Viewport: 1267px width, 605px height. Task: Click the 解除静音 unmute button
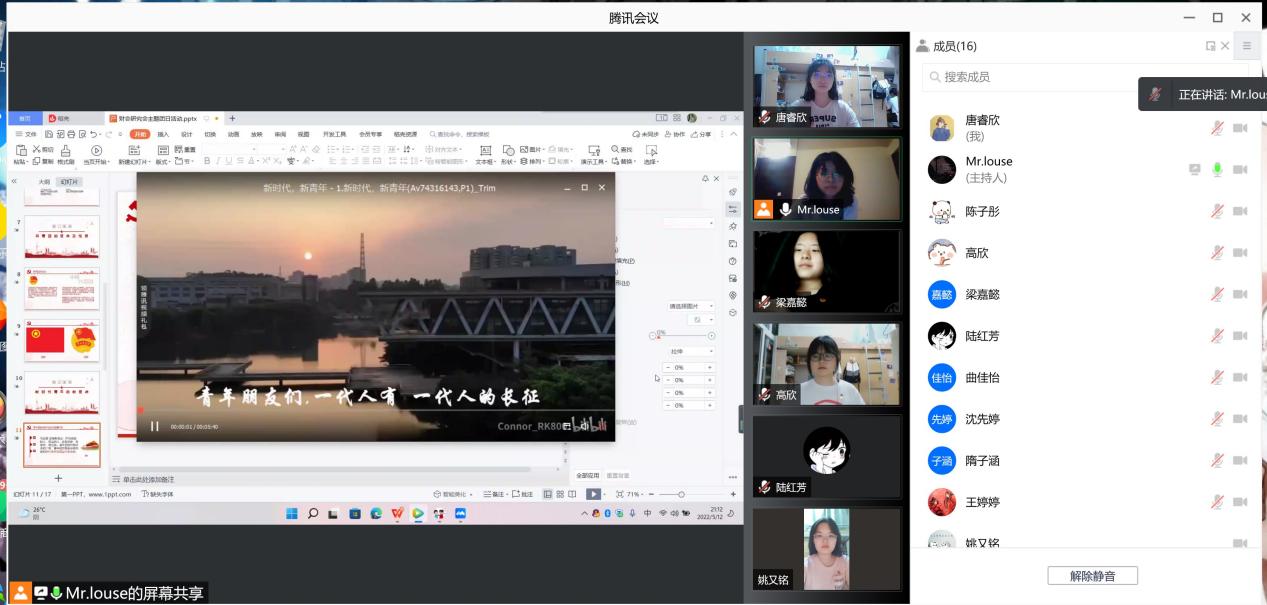(x=1092, y=576)
